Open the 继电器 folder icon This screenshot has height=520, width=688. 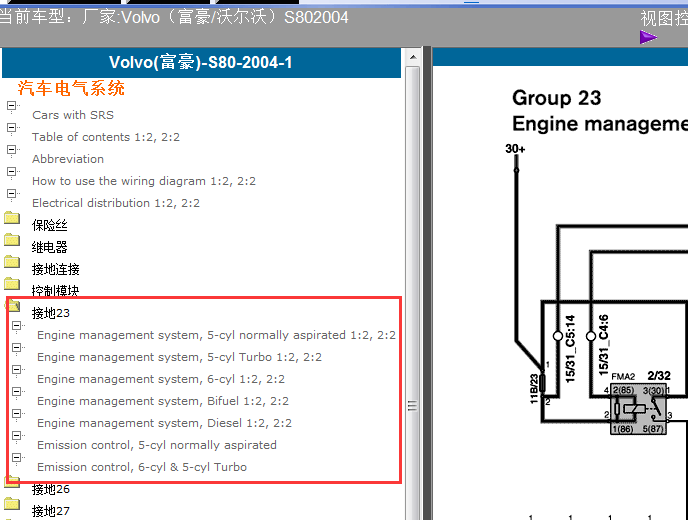tap(12, 240)
